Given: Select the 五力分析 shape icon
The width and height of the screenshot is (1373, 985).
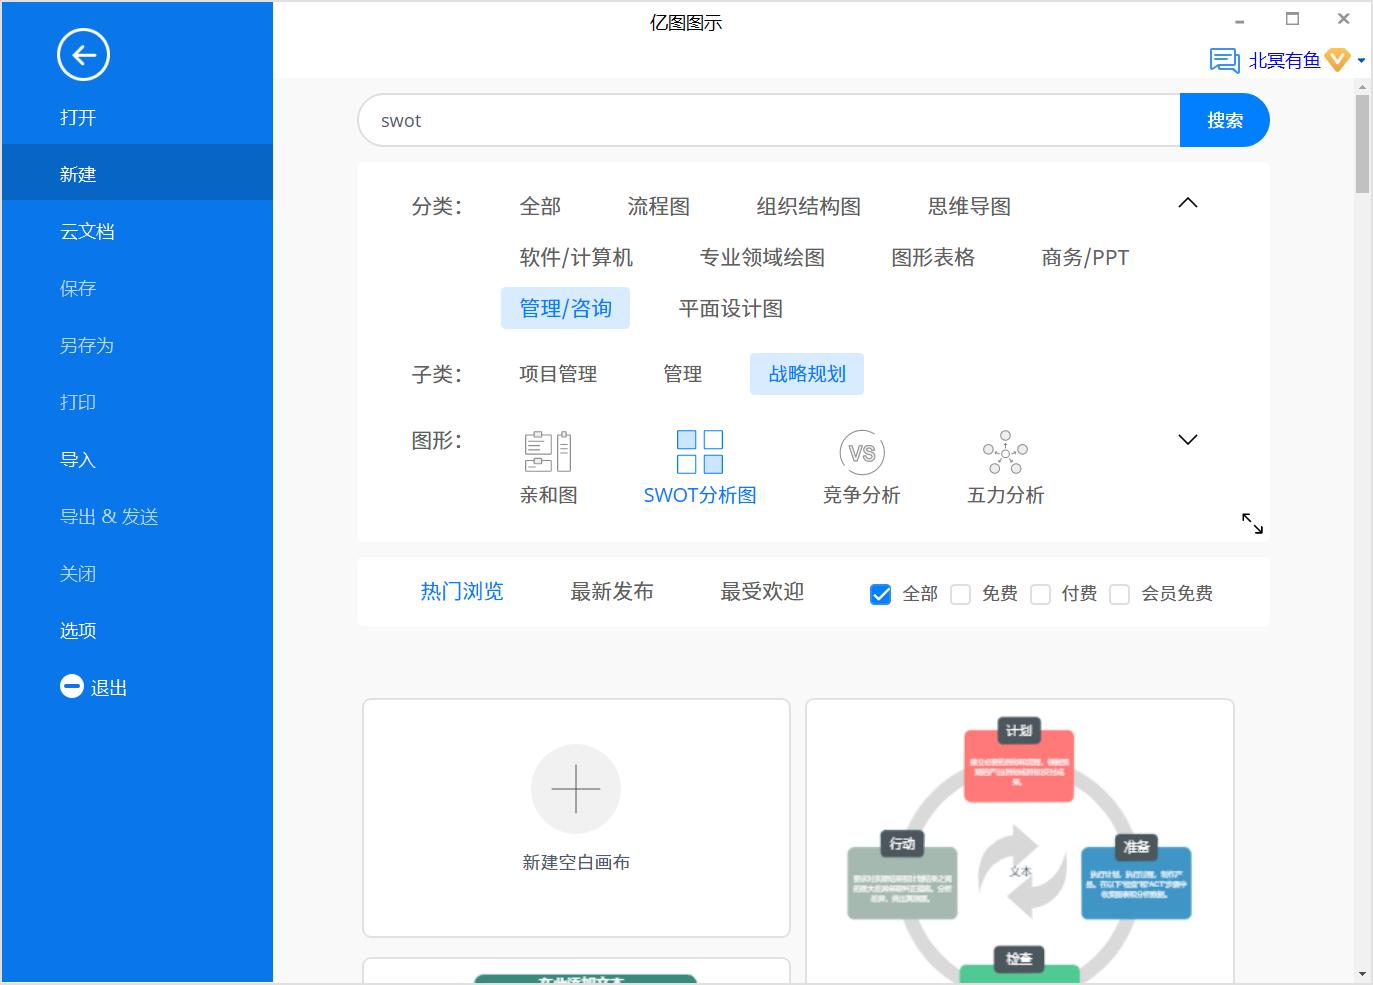Looking at the screenshot, I should 1004,453.
